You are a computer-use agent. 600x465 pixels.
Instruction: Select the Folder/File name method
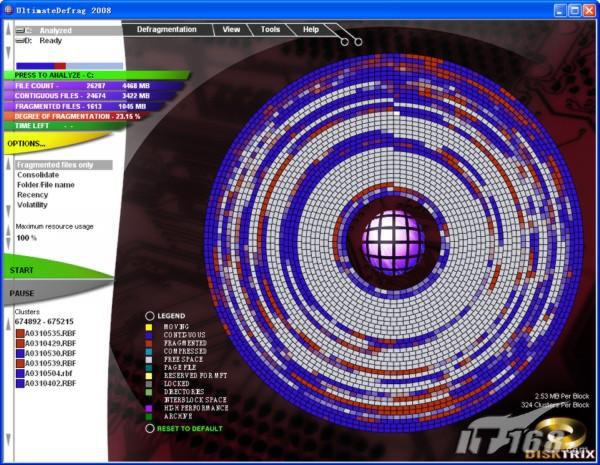[46, 185]
